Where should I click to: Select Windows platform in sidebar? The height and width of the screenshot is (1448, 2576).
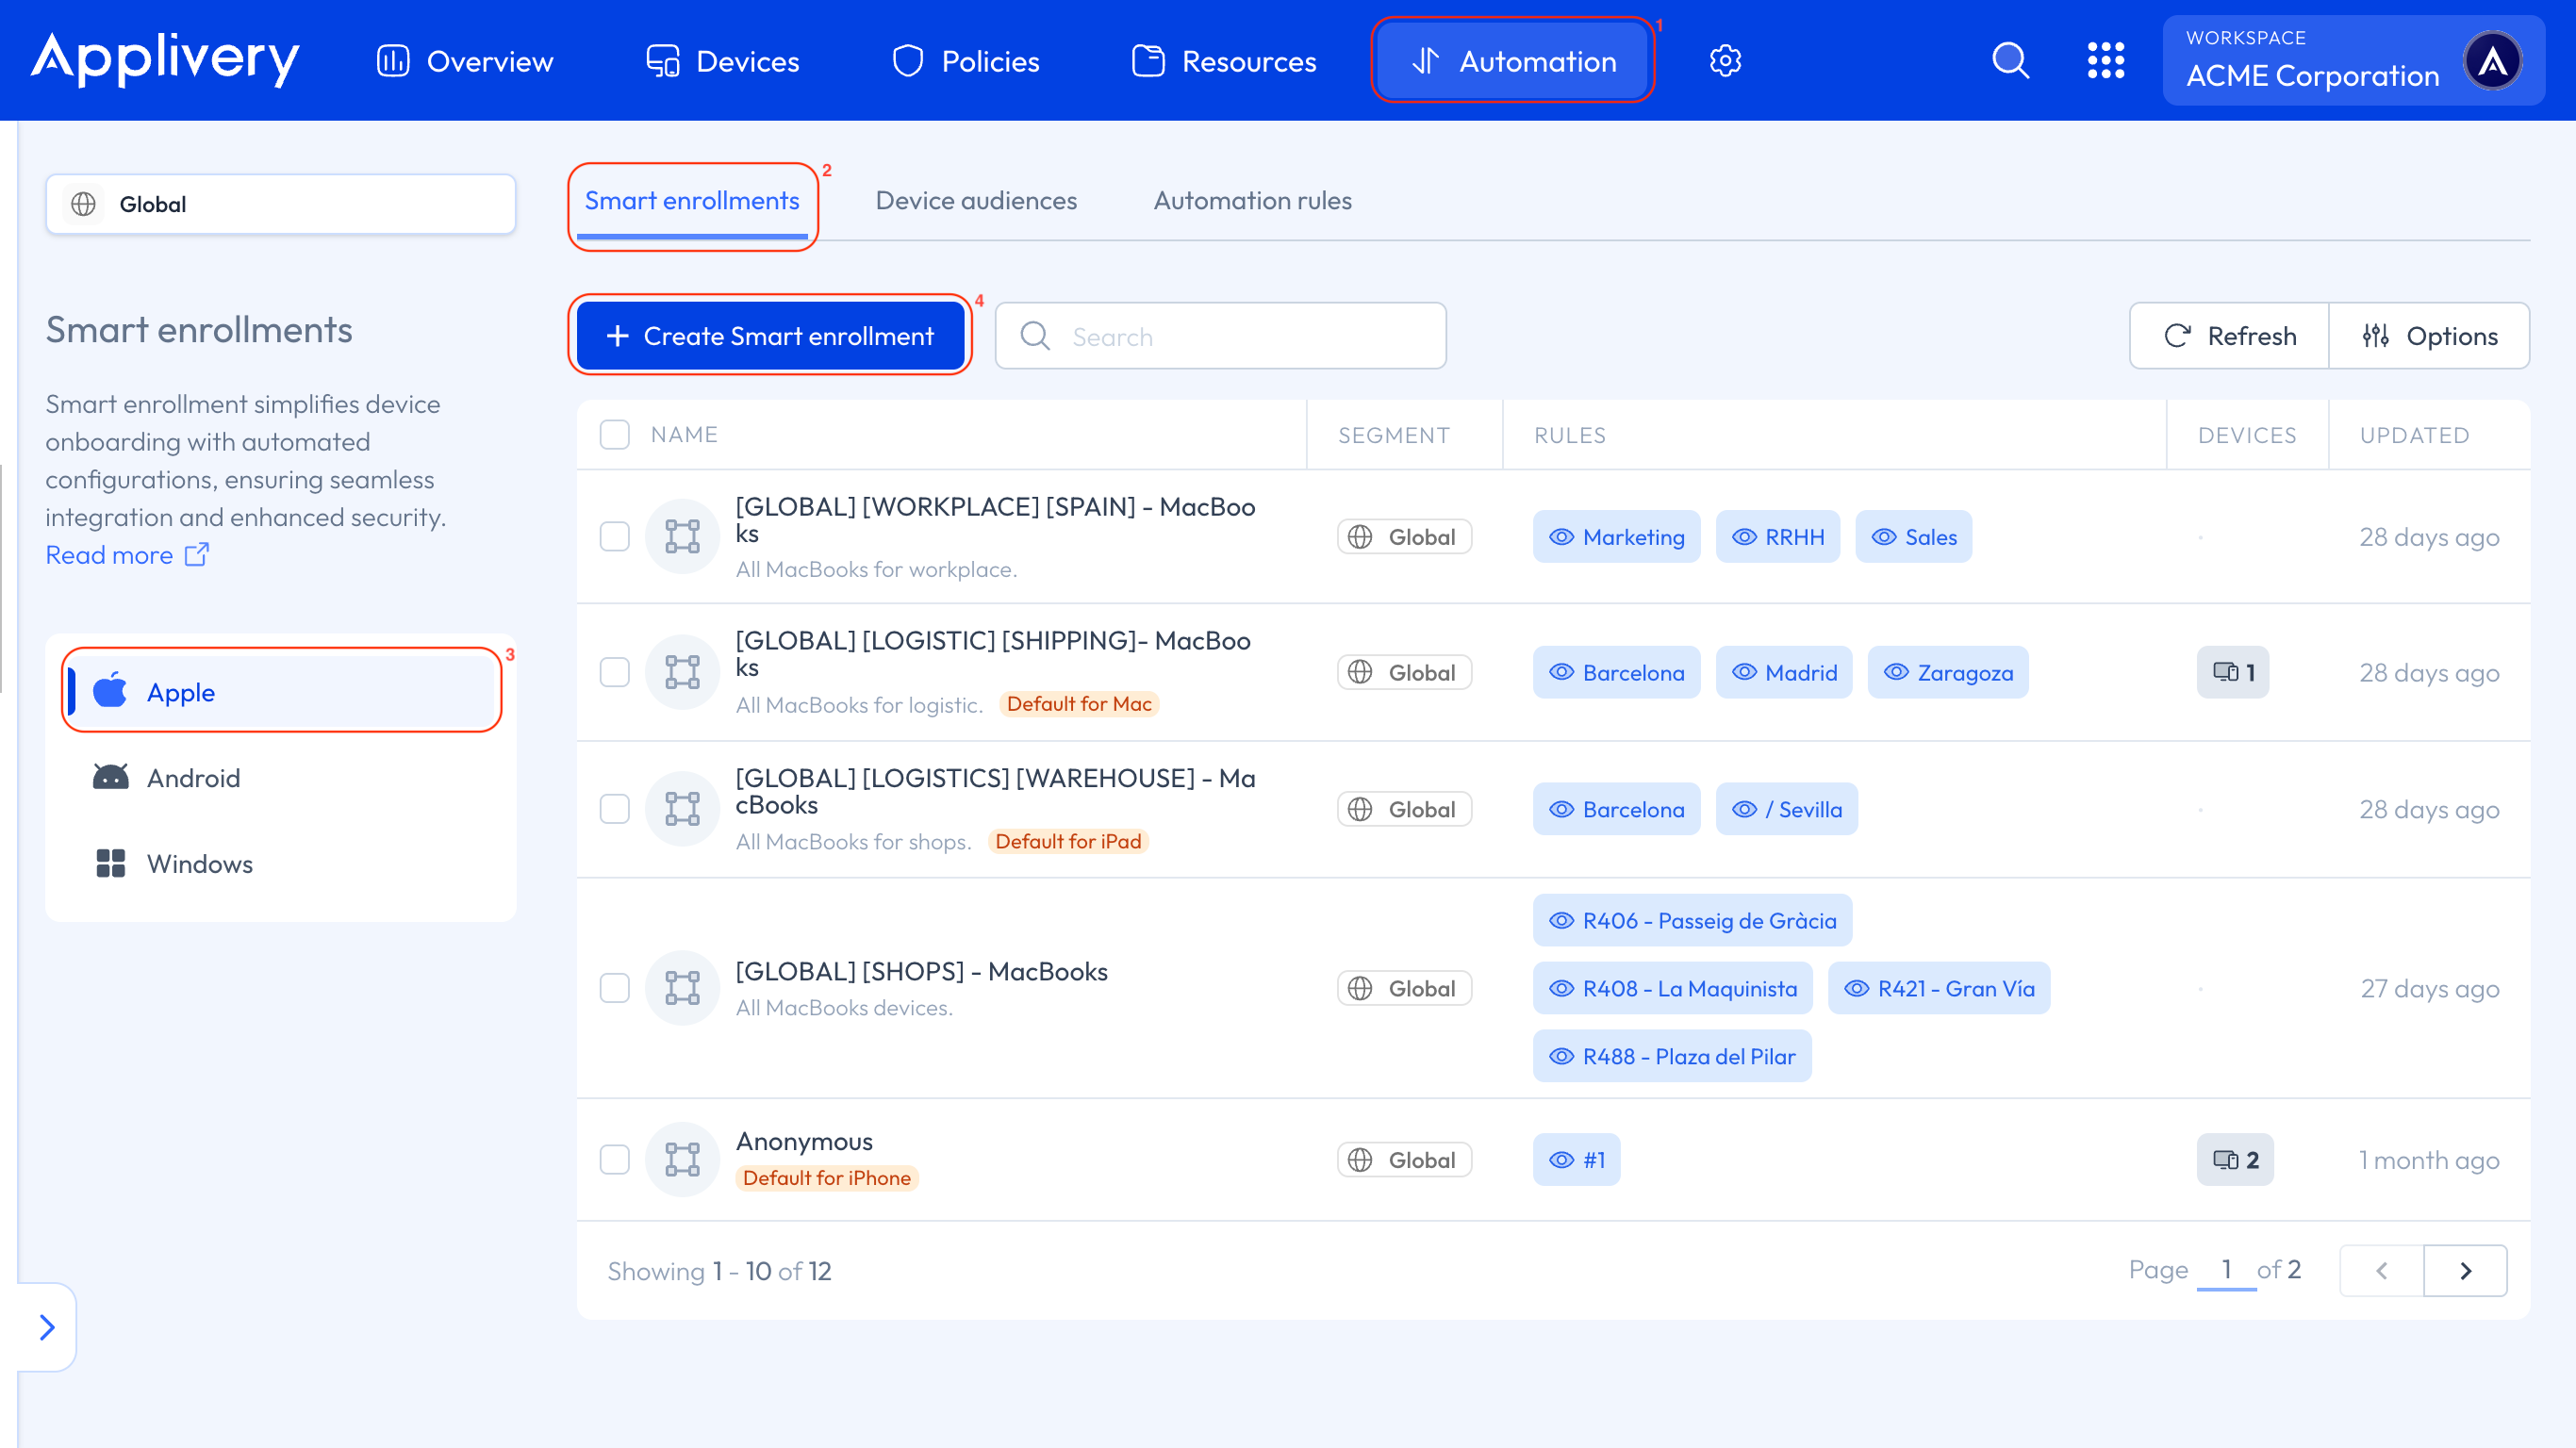[282, 863]
